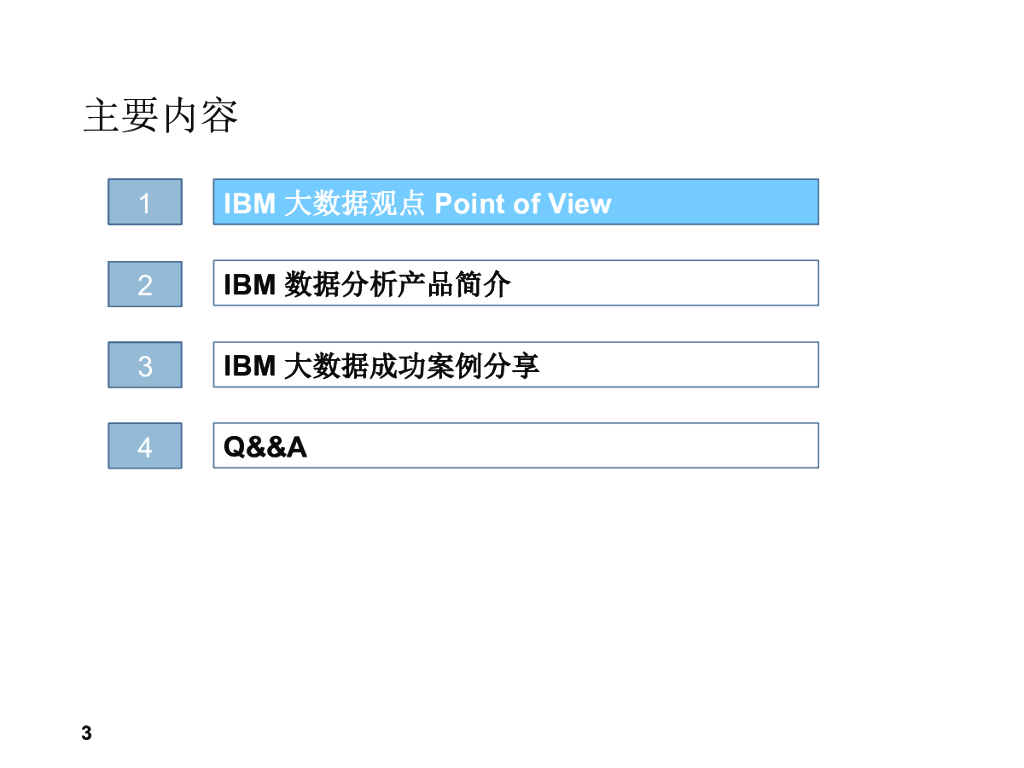This screenshot has height=768, width=1024.
Task: Click the number 4 agenda box
Action: tap(145, 446)
